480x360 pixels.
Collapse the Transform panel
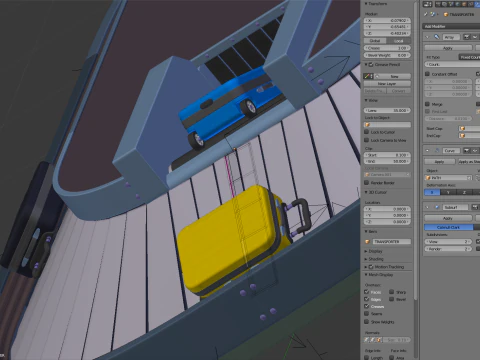366,4
